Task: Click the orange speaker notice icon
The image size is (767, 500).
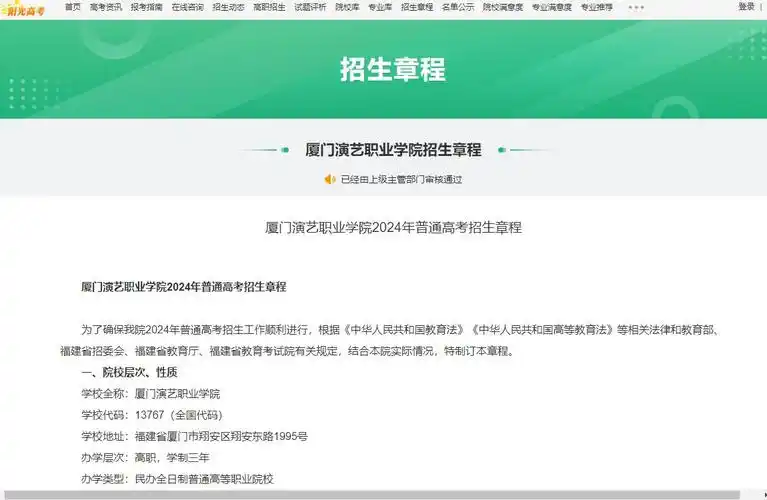Action: click(330, 180)
